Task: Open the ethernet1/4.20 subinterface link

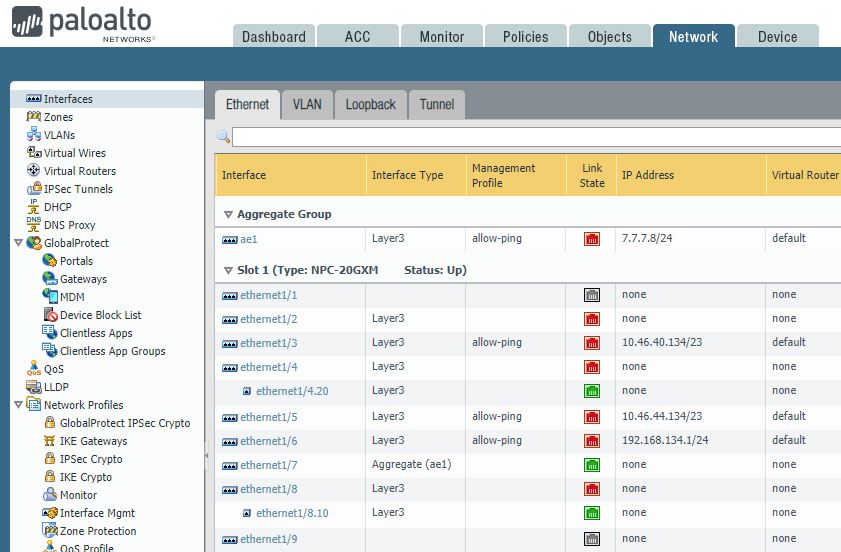Action: click(292, 391)
